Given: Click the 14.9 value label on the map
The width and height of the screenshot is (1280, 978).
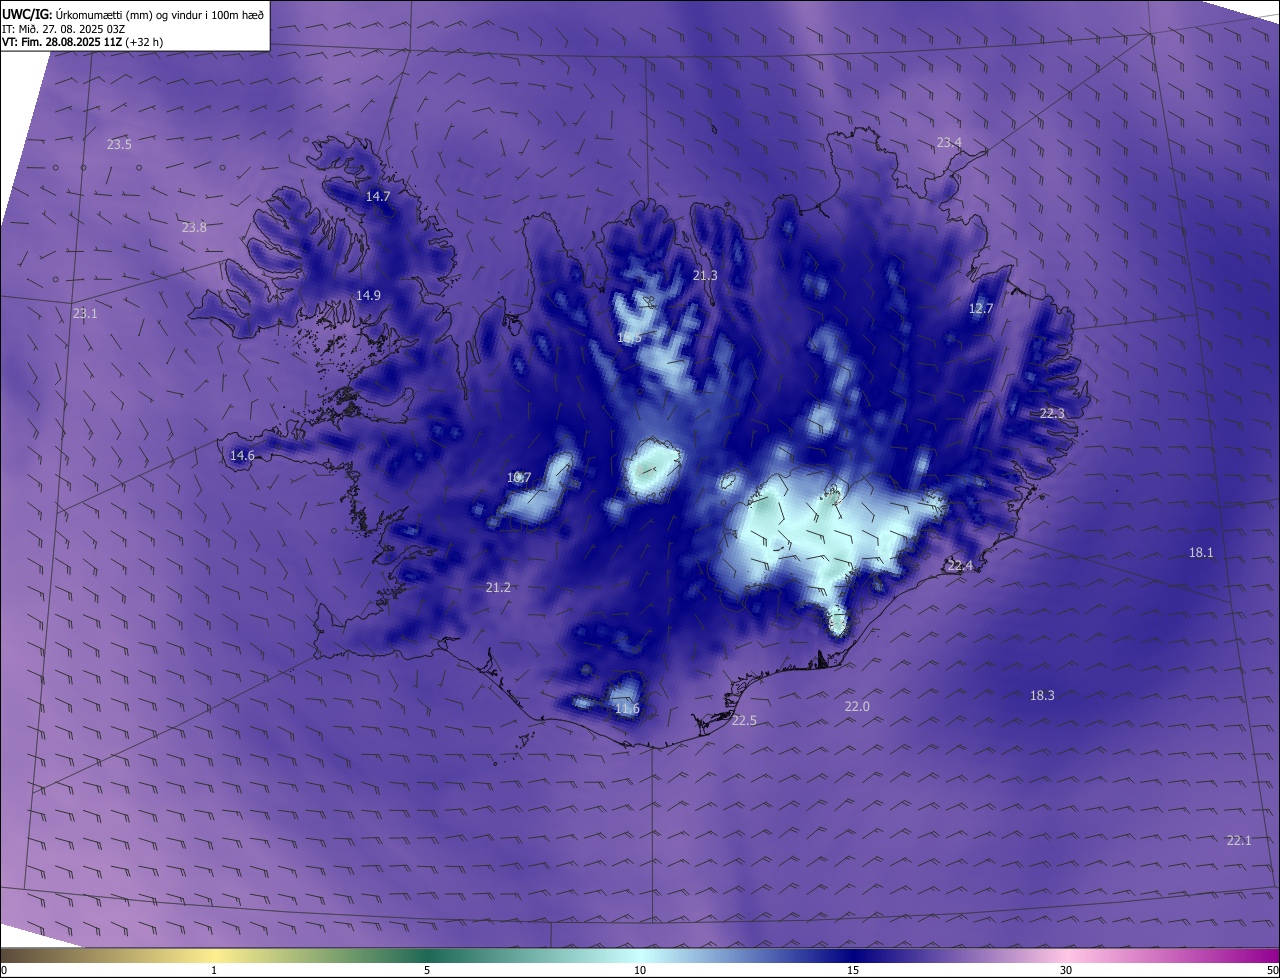Looking at the screenshot, I should coord(368,296).
